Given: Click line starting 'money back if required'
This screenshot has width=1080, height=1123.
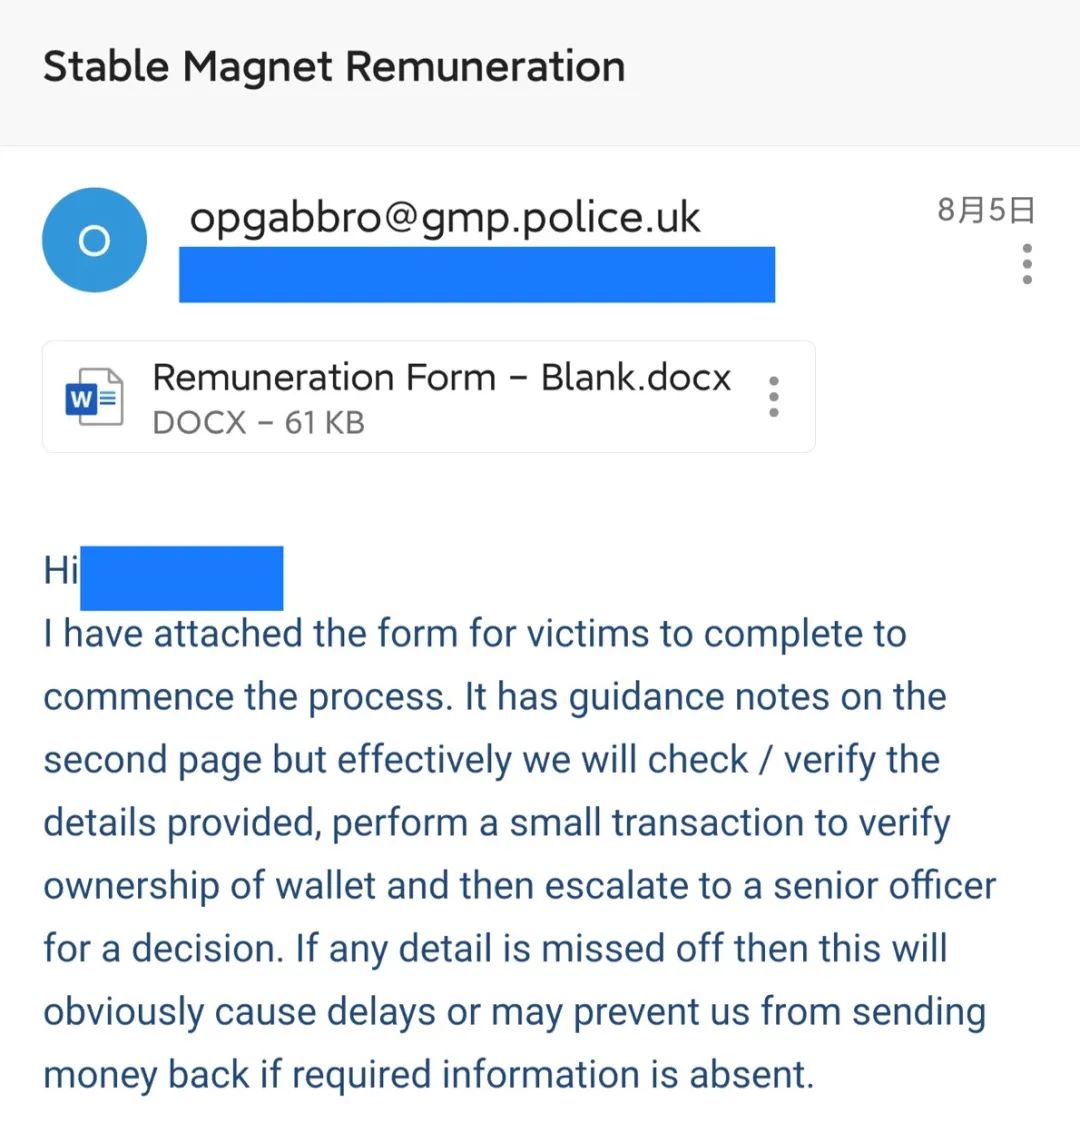Looking at the screenshot, I should point(428,1076).
